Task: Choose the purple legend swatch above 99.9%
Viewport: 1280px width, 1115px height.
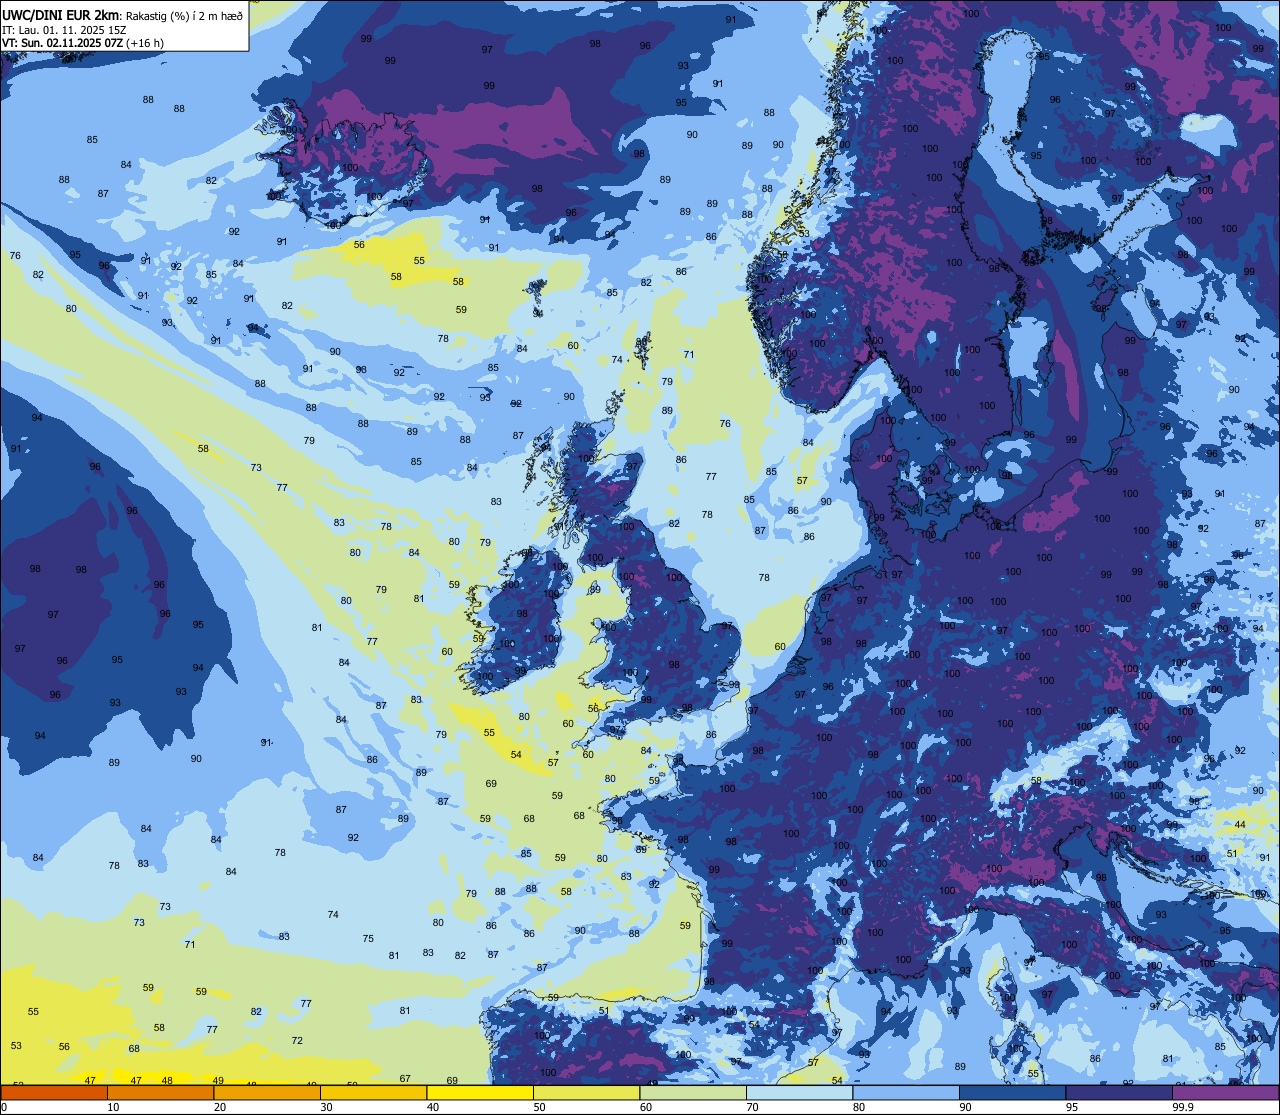Action: [1225, 1092]
